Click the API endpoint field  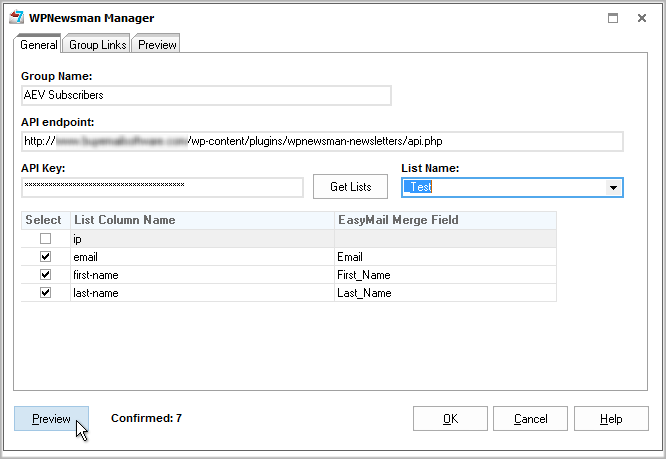coord(322,141)
